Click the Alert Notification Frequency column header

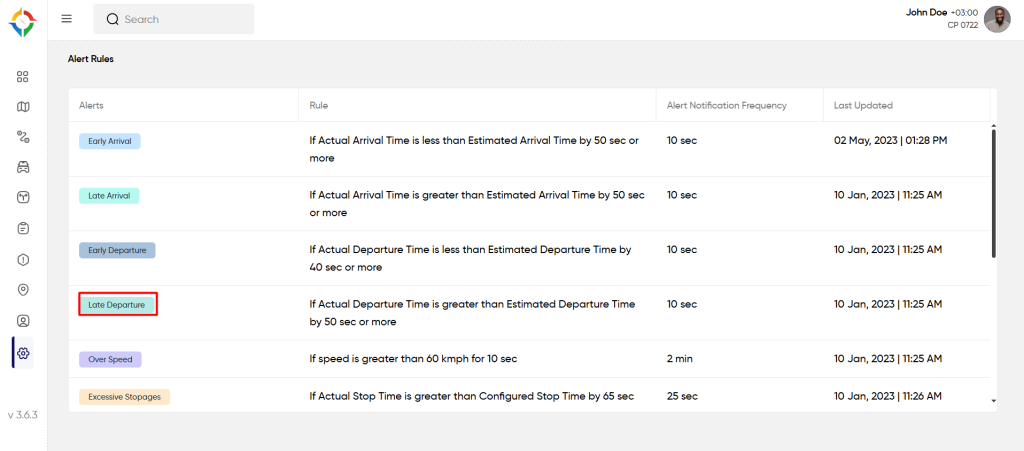[726, 105]
